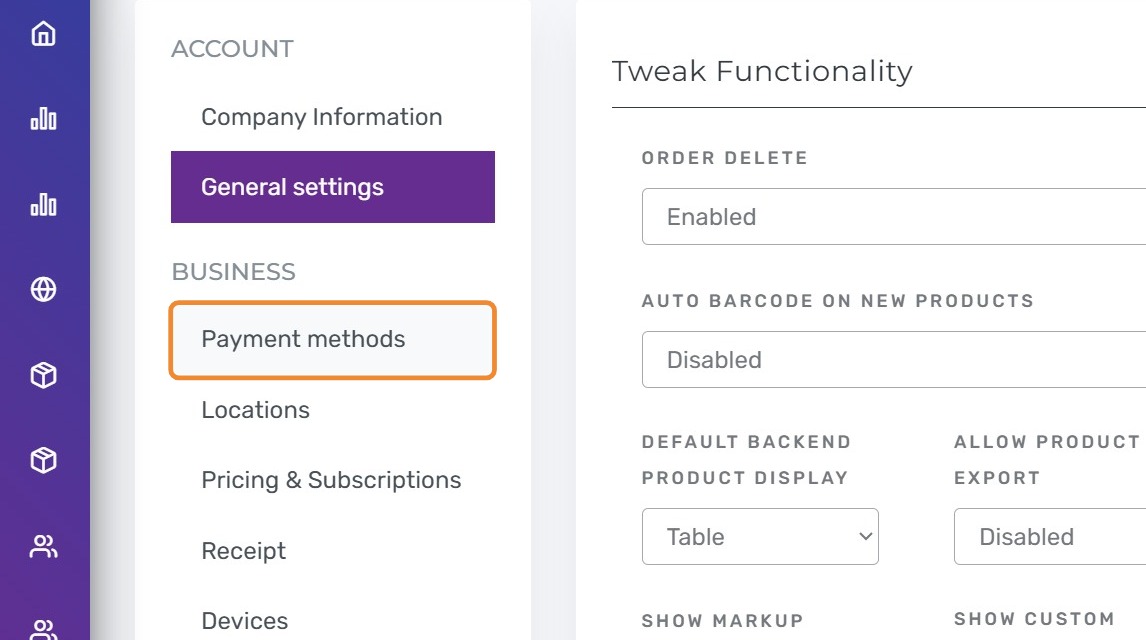Image resolution: width=1146 pixels, height=640 pixels.
Task: Open the Order Delete Enabled dropdown
Action: pyautogui.click(x=894, y=216)
